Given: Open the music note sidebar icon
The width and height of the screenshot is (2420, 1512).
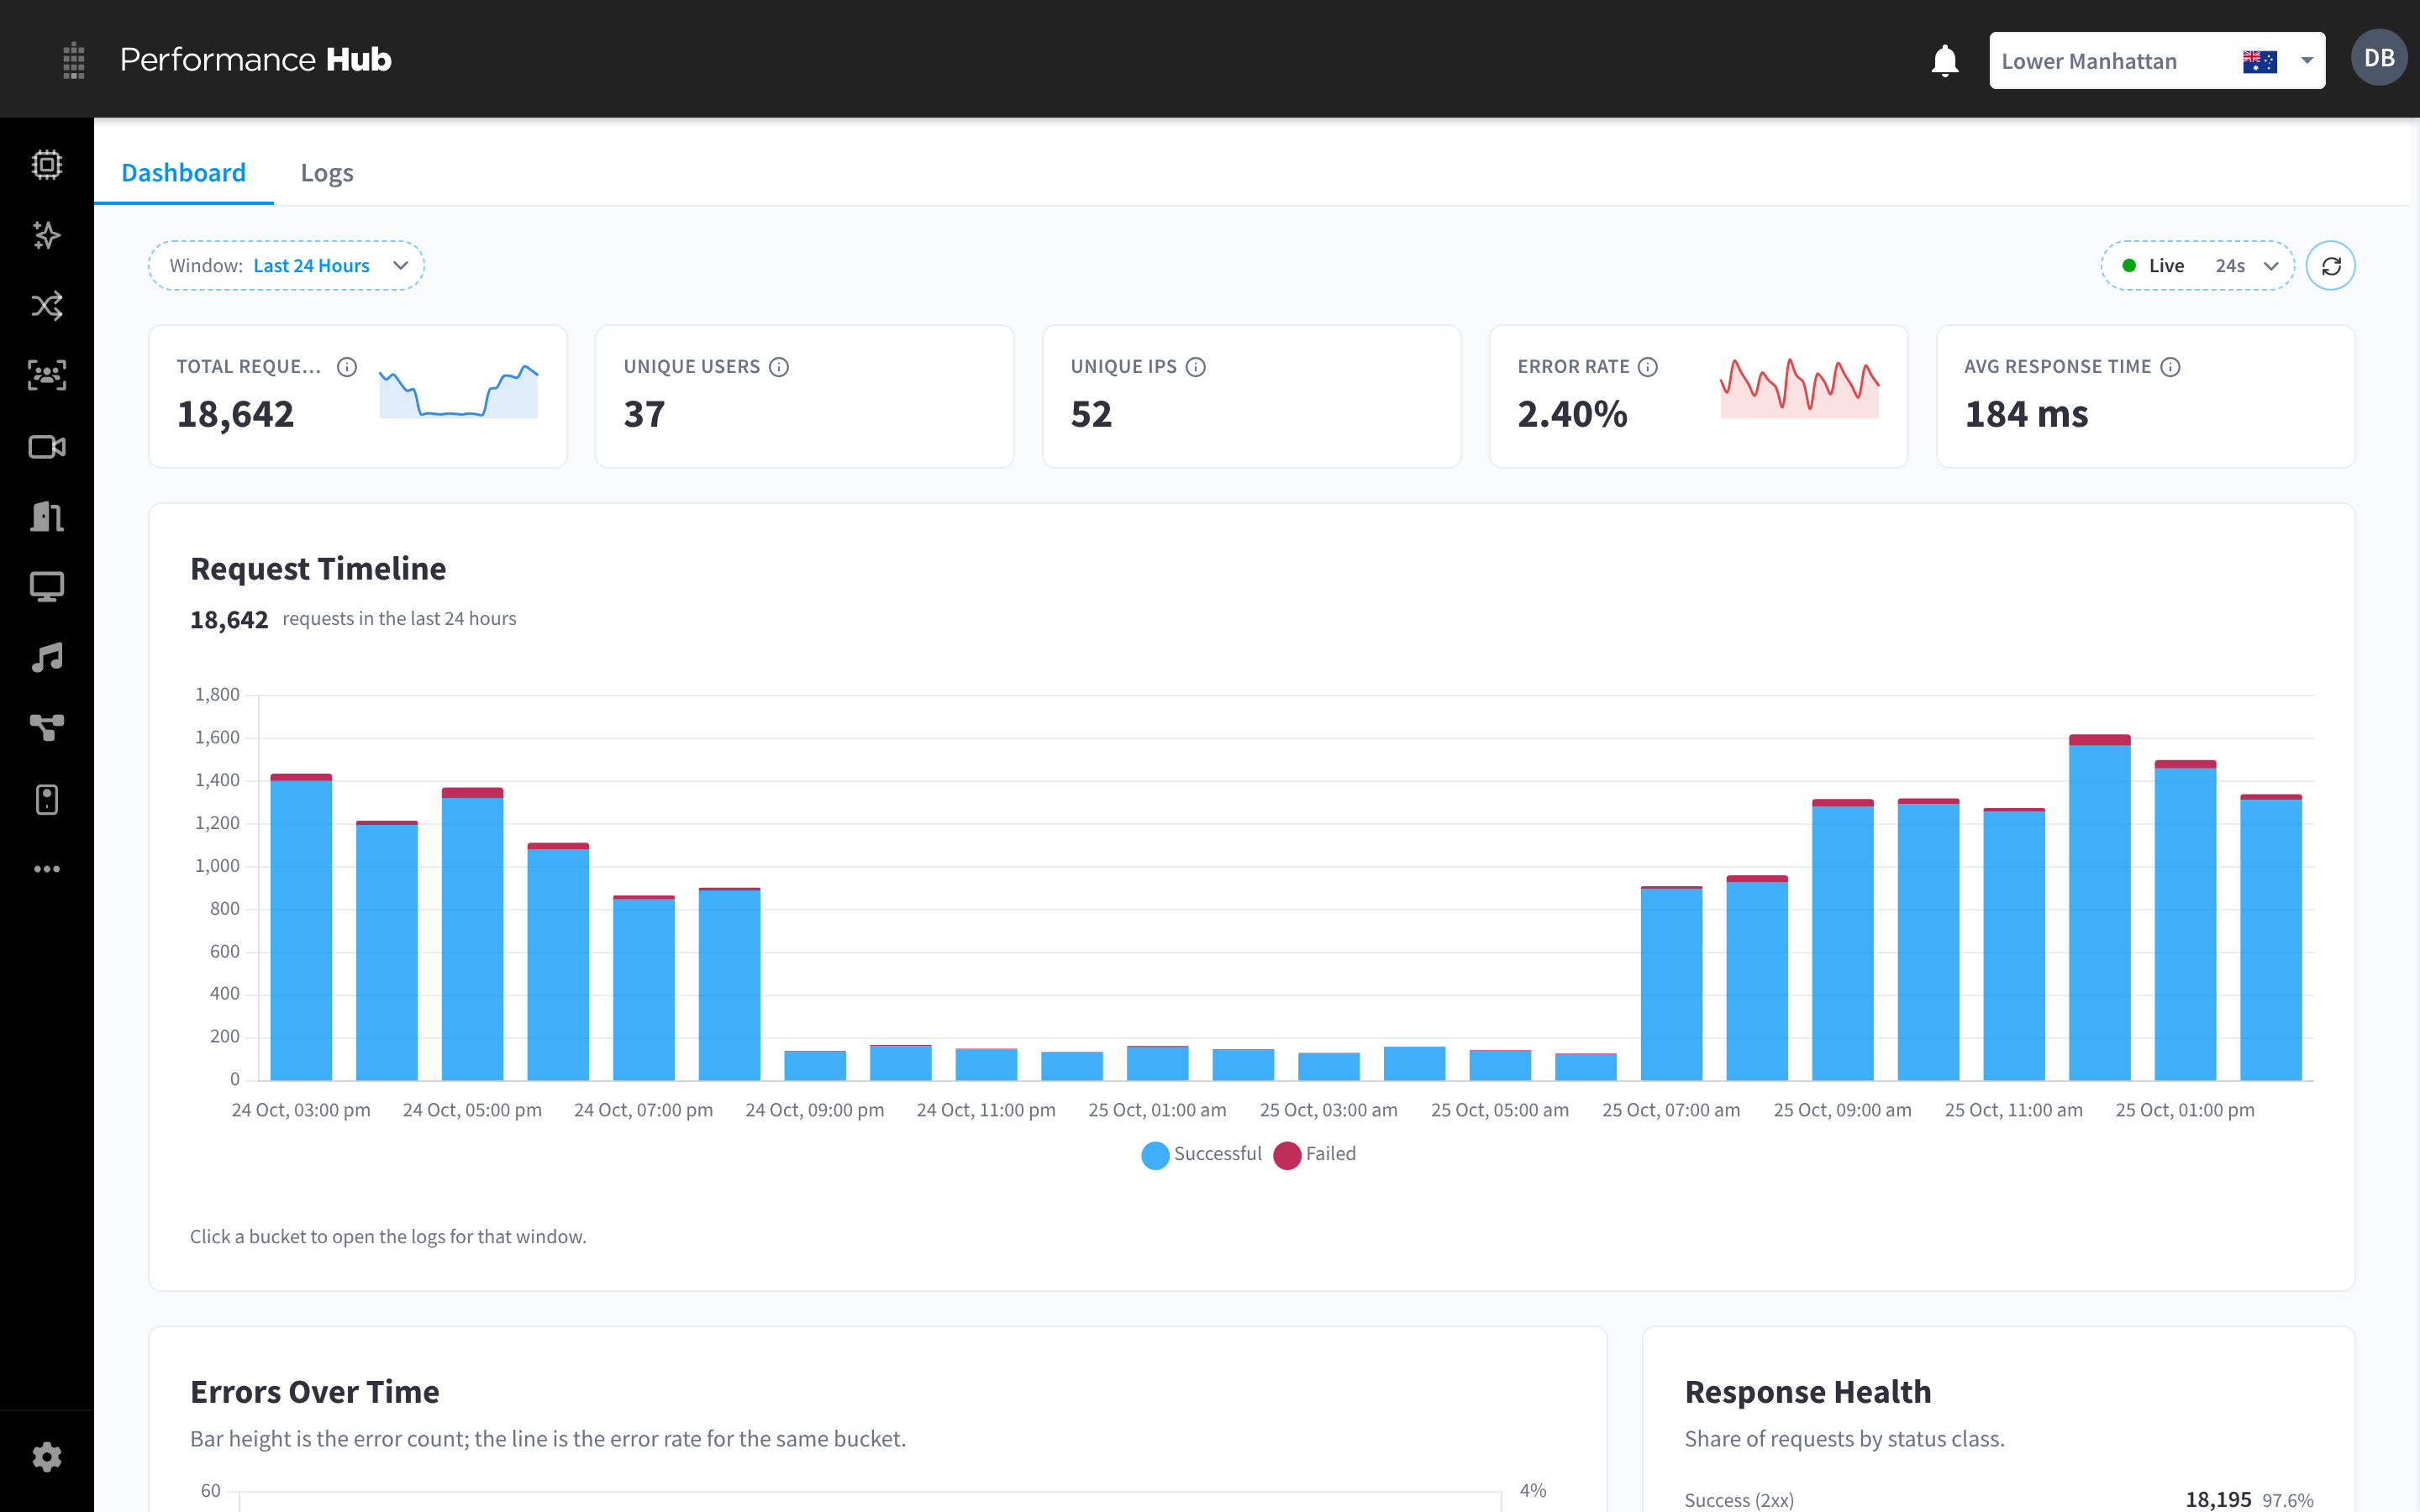Looking at the screenshot, I should pos(47,657).
